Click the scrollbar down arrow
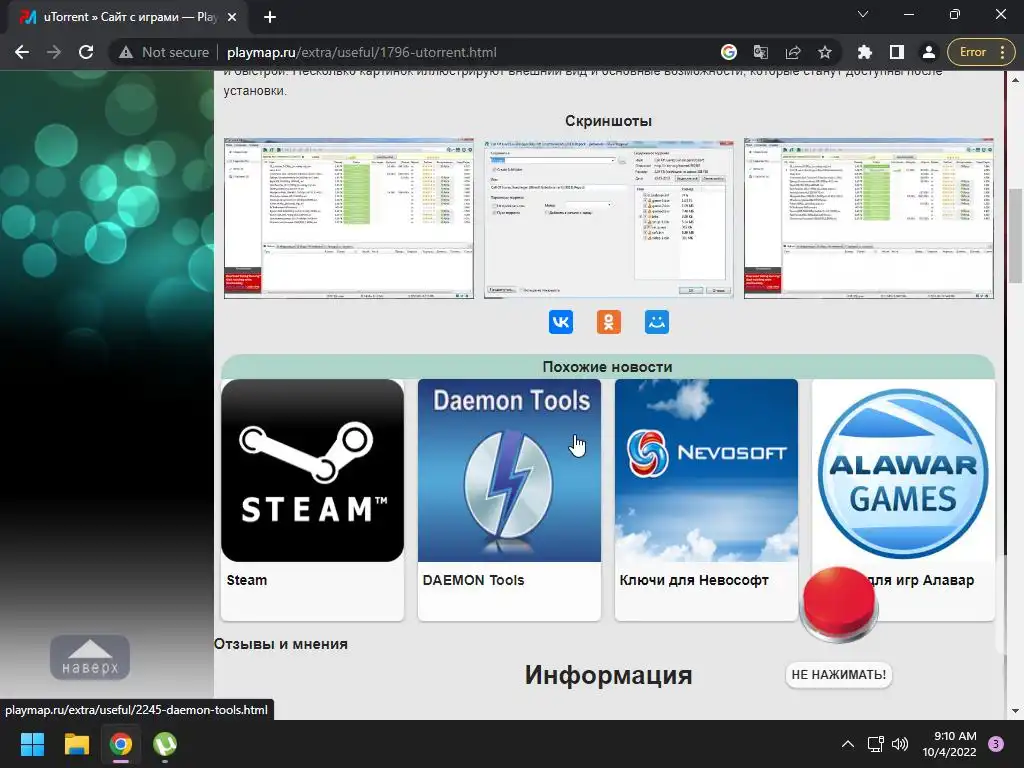The width and height of the screenshot is (1024, 768). 1016,711
